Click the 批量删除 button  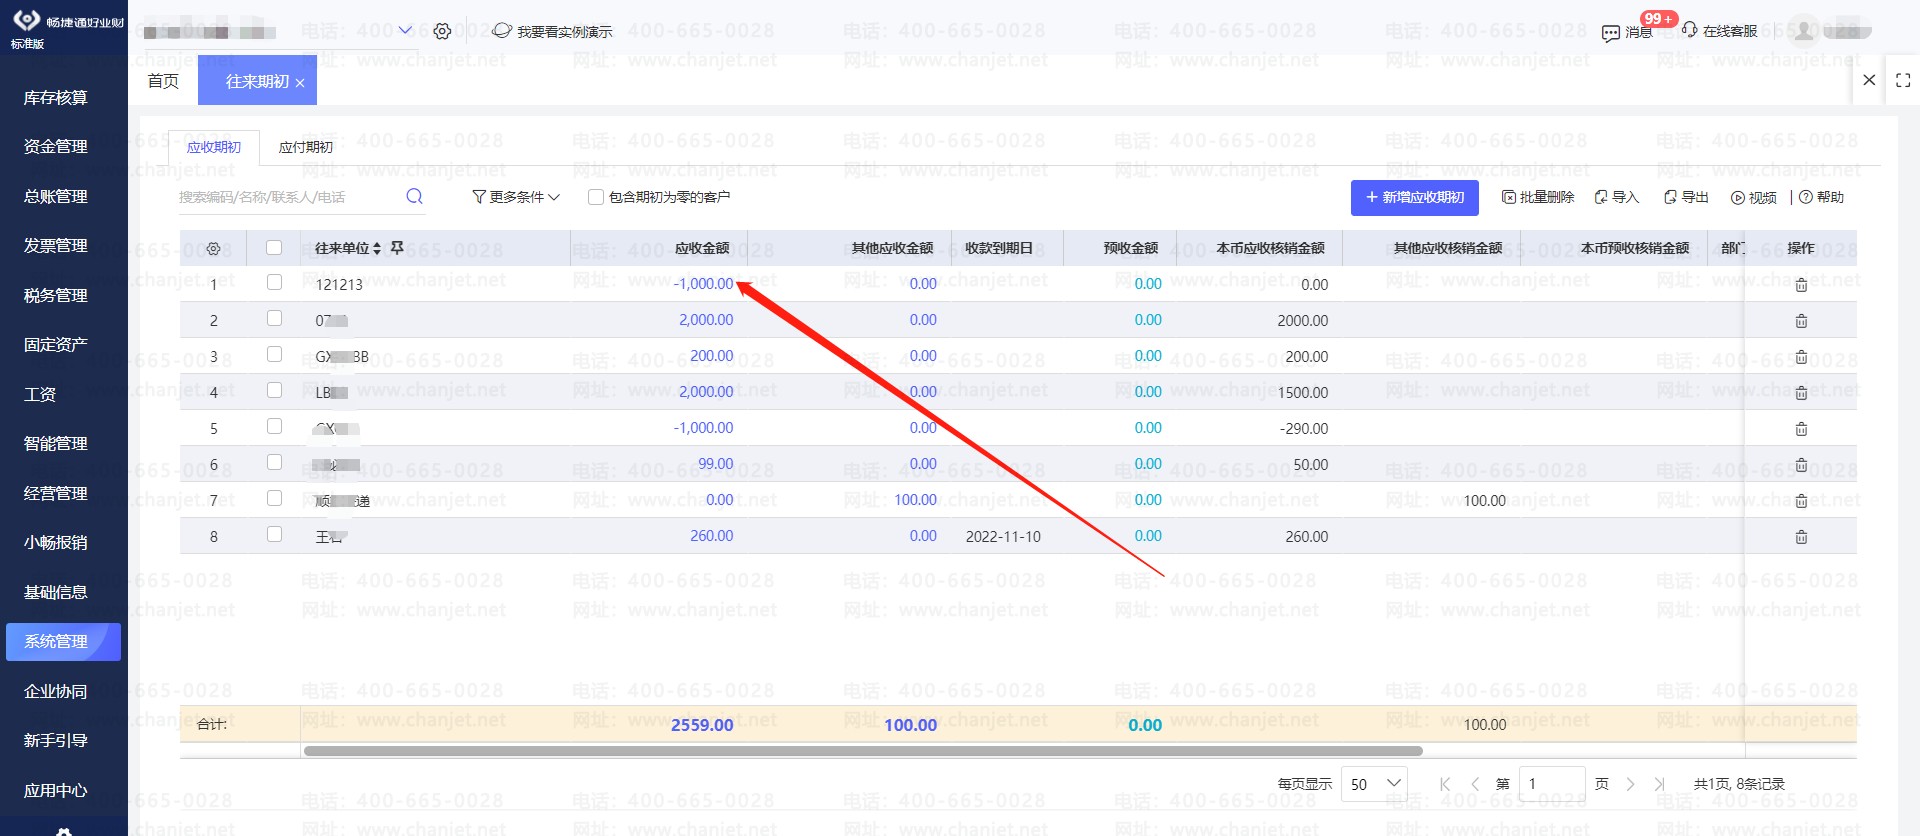coord(1538,198)
